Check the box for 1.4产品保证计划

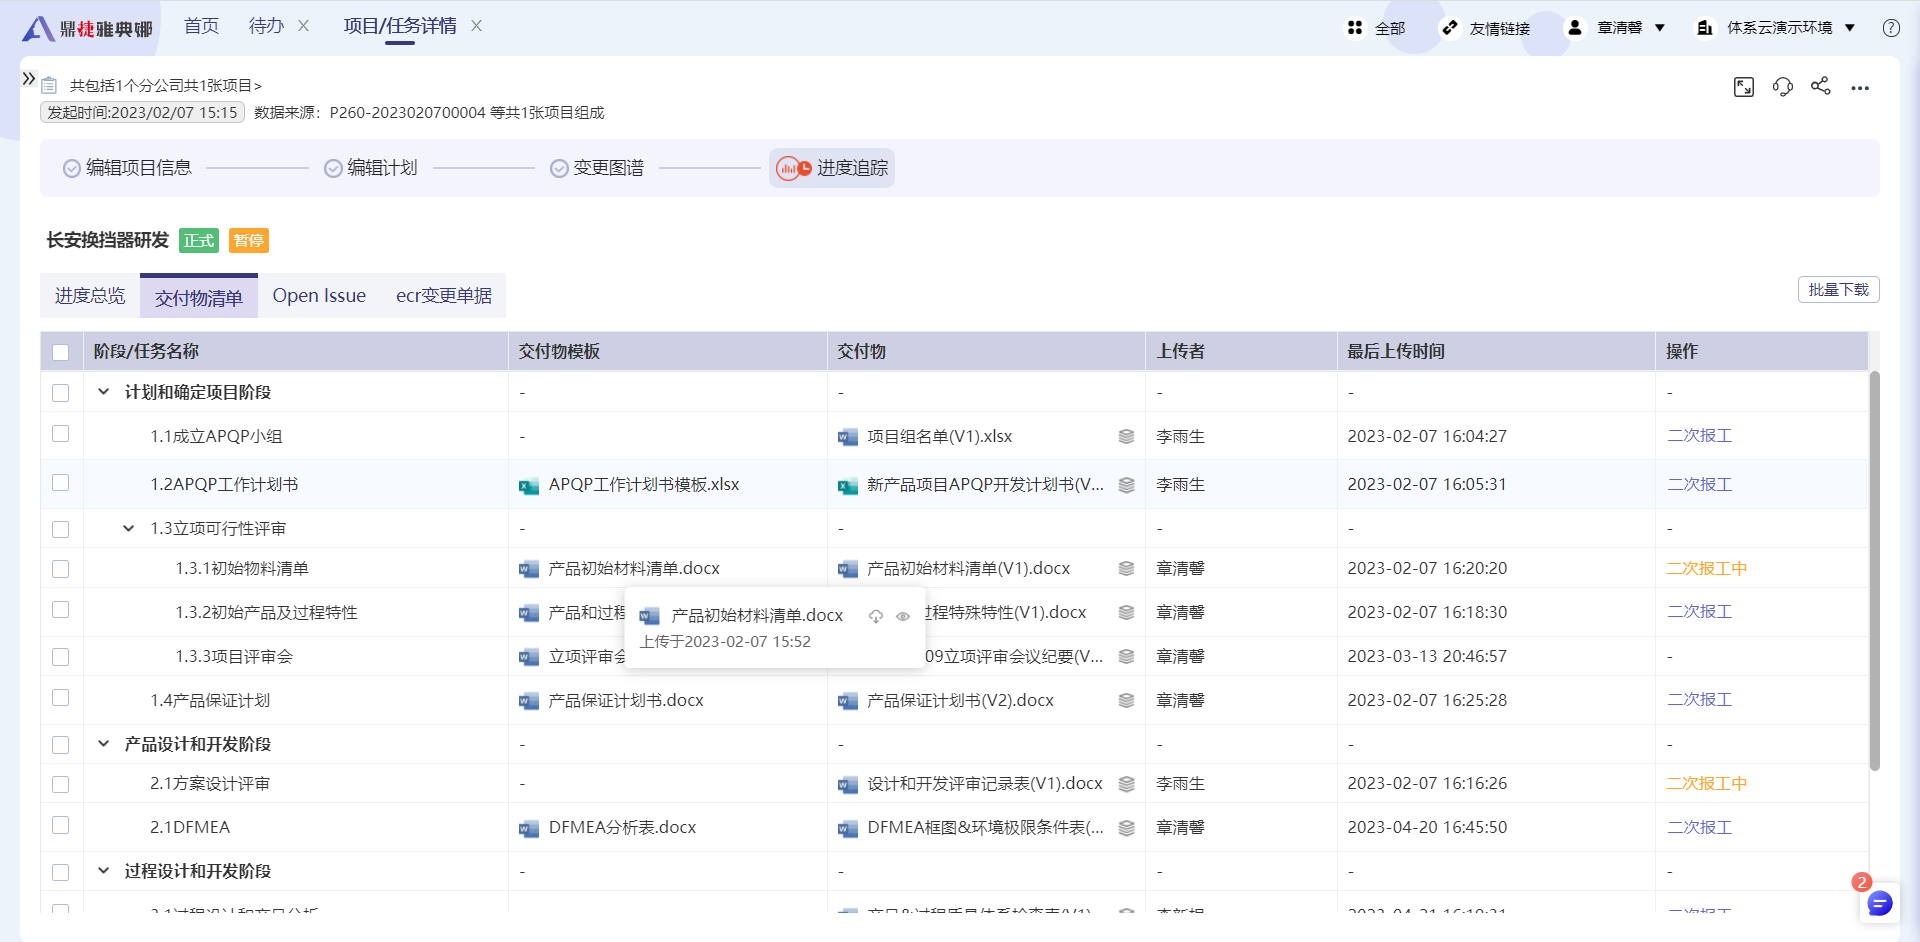61,698
